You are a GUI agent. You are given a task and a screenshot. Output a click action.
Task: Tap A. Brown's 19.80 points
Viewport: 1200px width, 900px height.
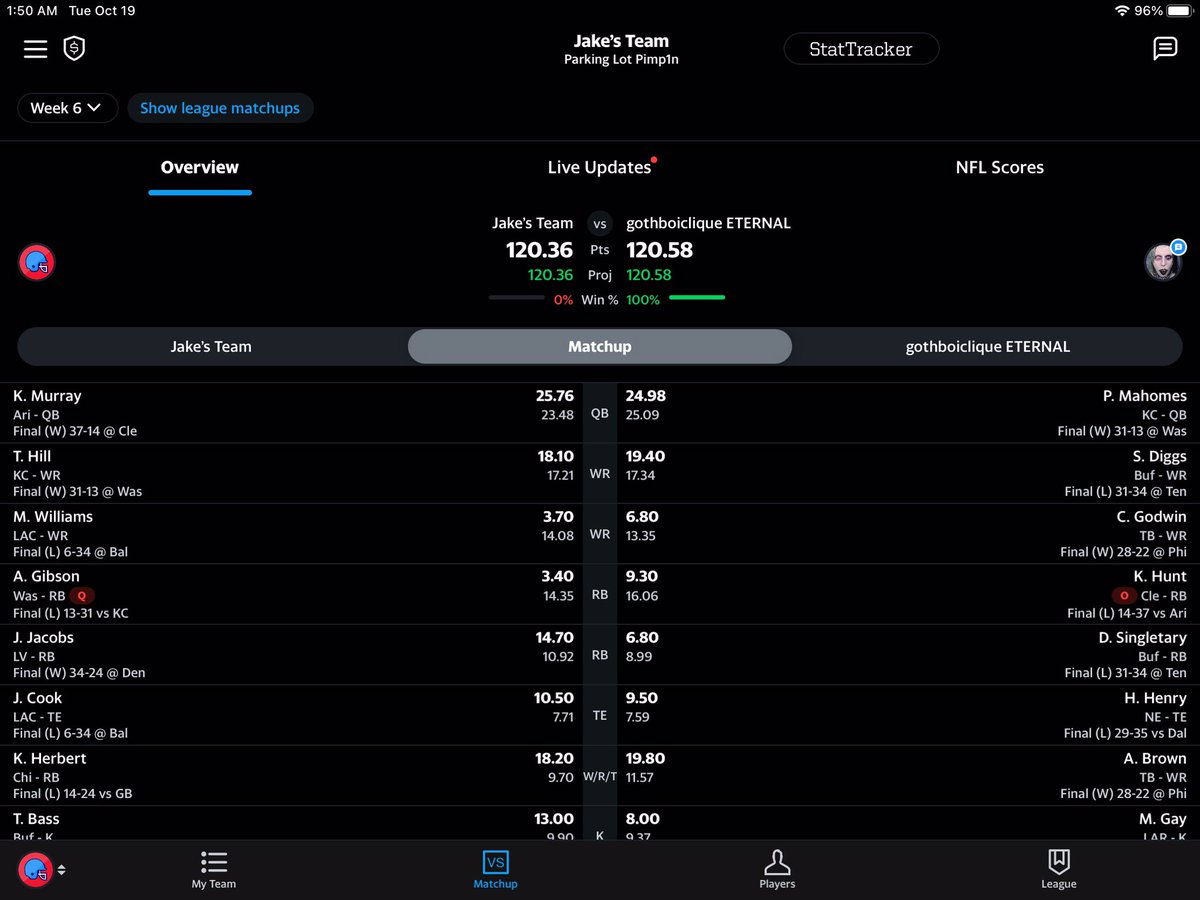[646, 758]
